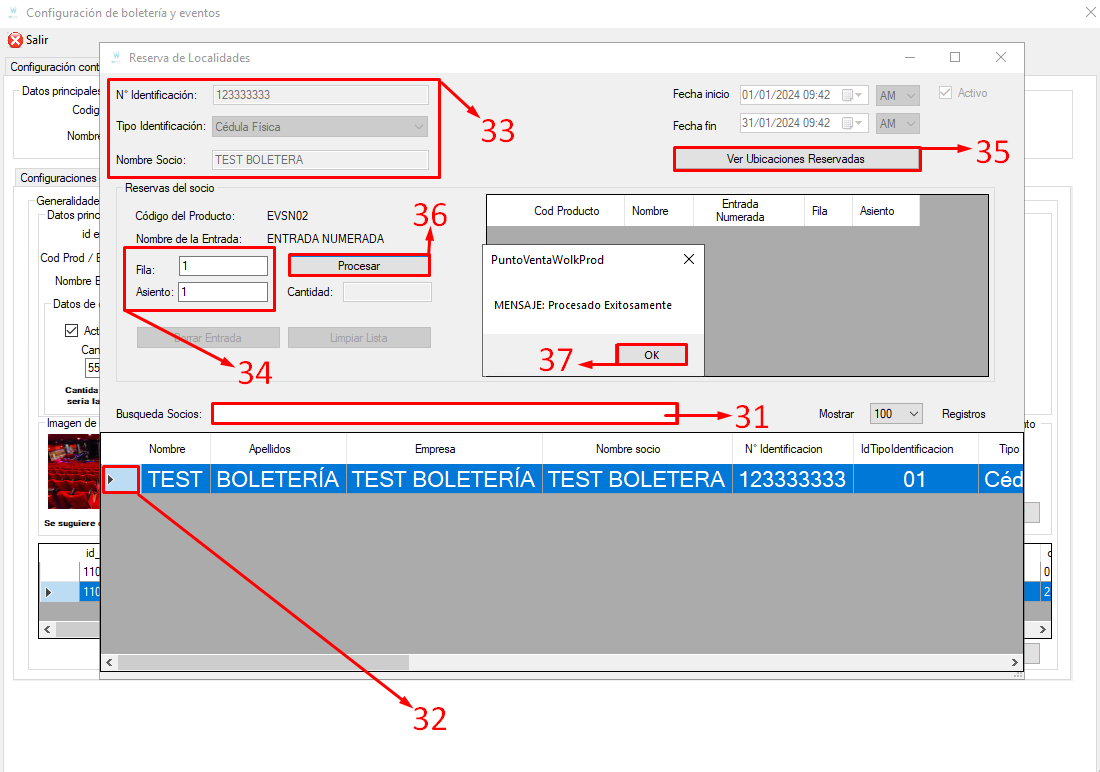
Task: Click scroll left arrow in background grid
Action: point(47,630)
